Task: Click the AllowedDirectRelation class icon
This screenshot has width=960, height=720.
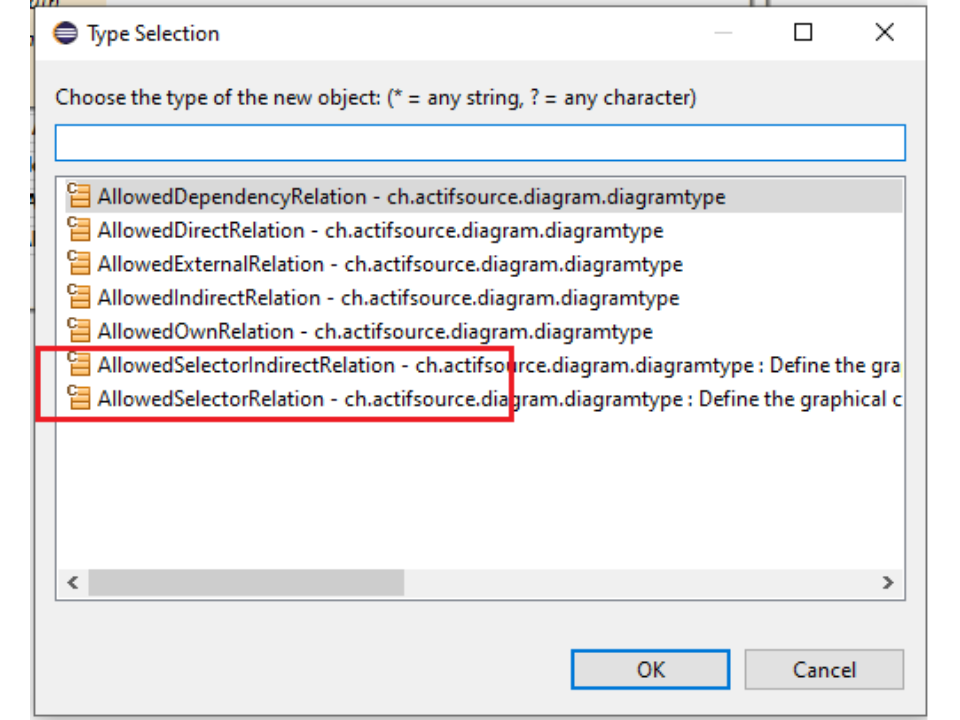Action: point(79,230)
